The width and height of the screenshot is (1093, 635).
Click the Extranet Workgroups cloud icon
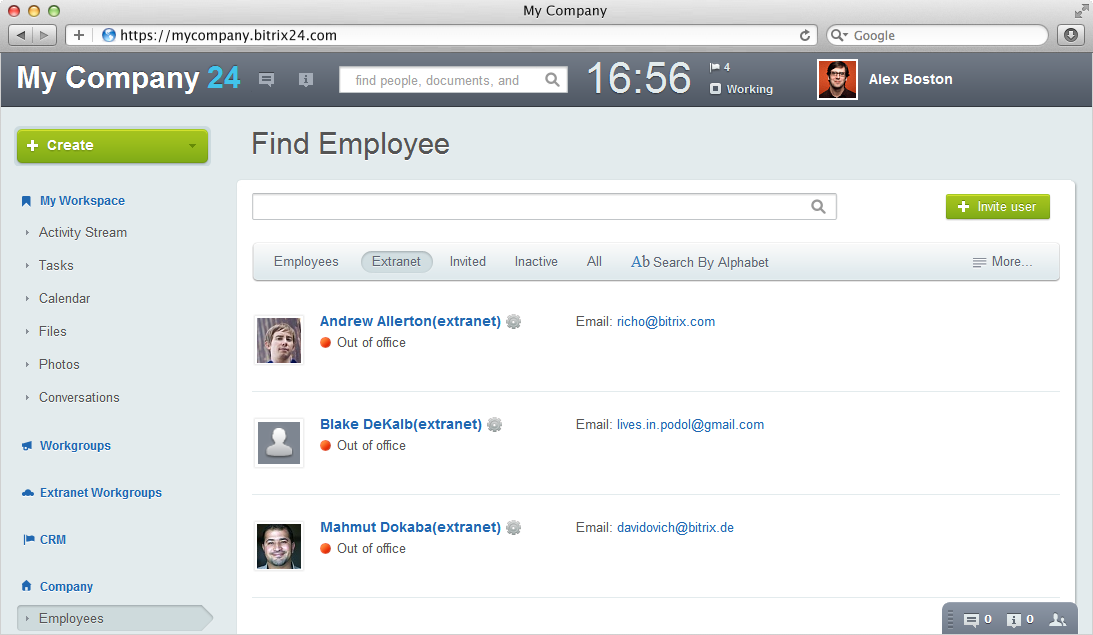[28, 493]
